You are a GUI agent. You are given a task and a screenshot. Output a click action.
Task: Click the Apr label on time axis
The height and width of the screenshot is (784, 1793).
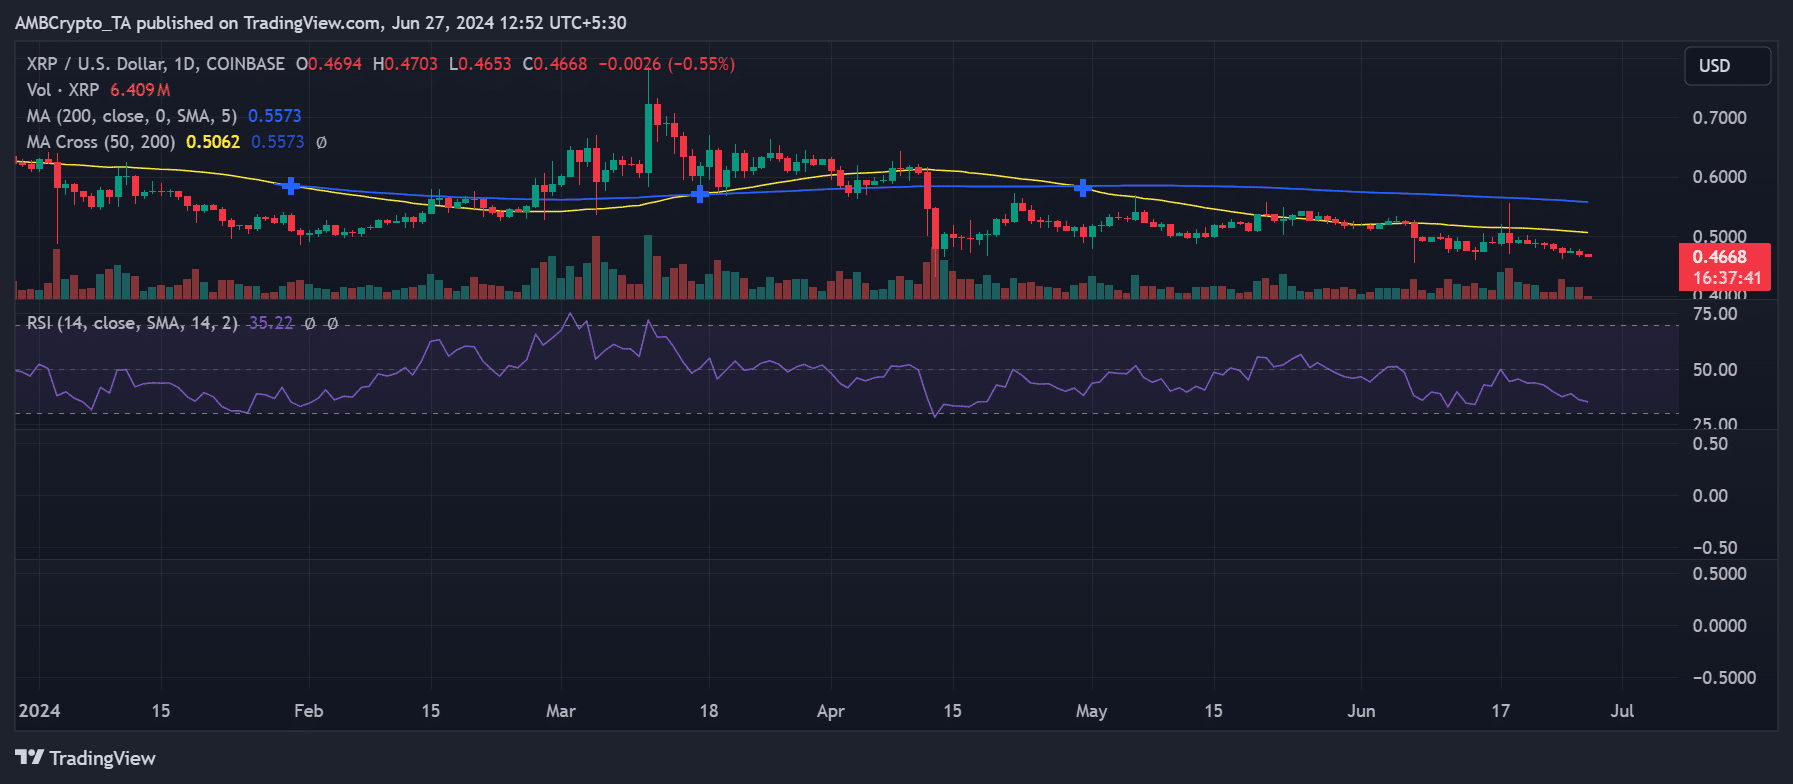[831, 711]
